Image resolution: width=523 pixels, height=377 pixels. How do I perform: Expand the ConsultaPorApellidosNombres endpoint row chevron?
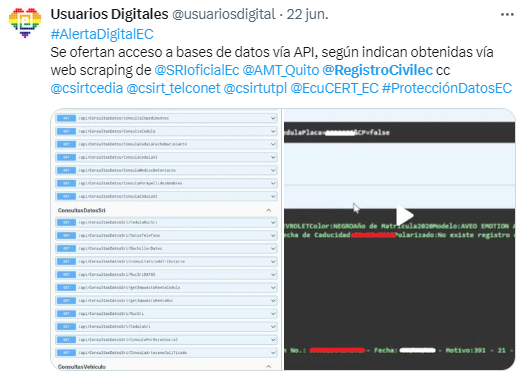pyautogui.click(x=273, y=183)
